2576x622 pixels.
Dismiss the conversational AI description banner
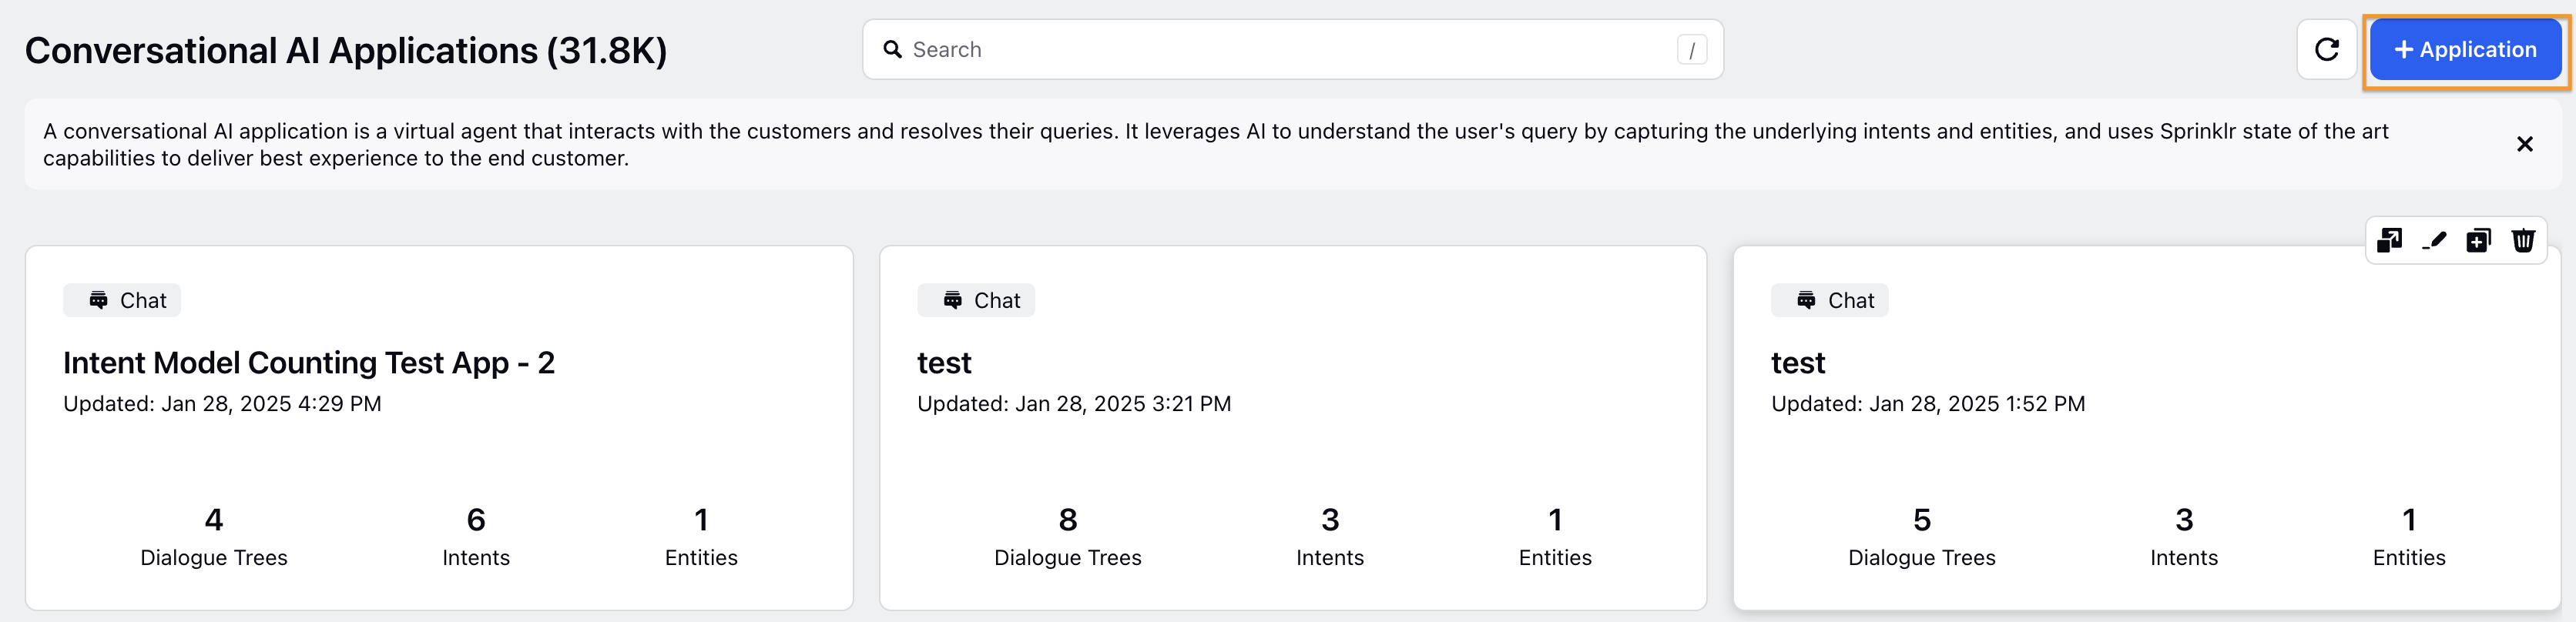[x=2524, y=144]
